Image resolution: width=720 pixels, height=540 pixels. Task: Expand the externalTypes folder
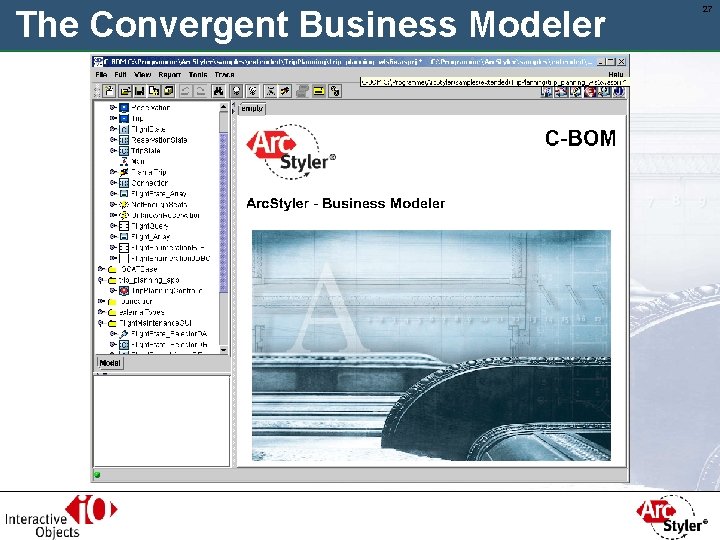101,312
